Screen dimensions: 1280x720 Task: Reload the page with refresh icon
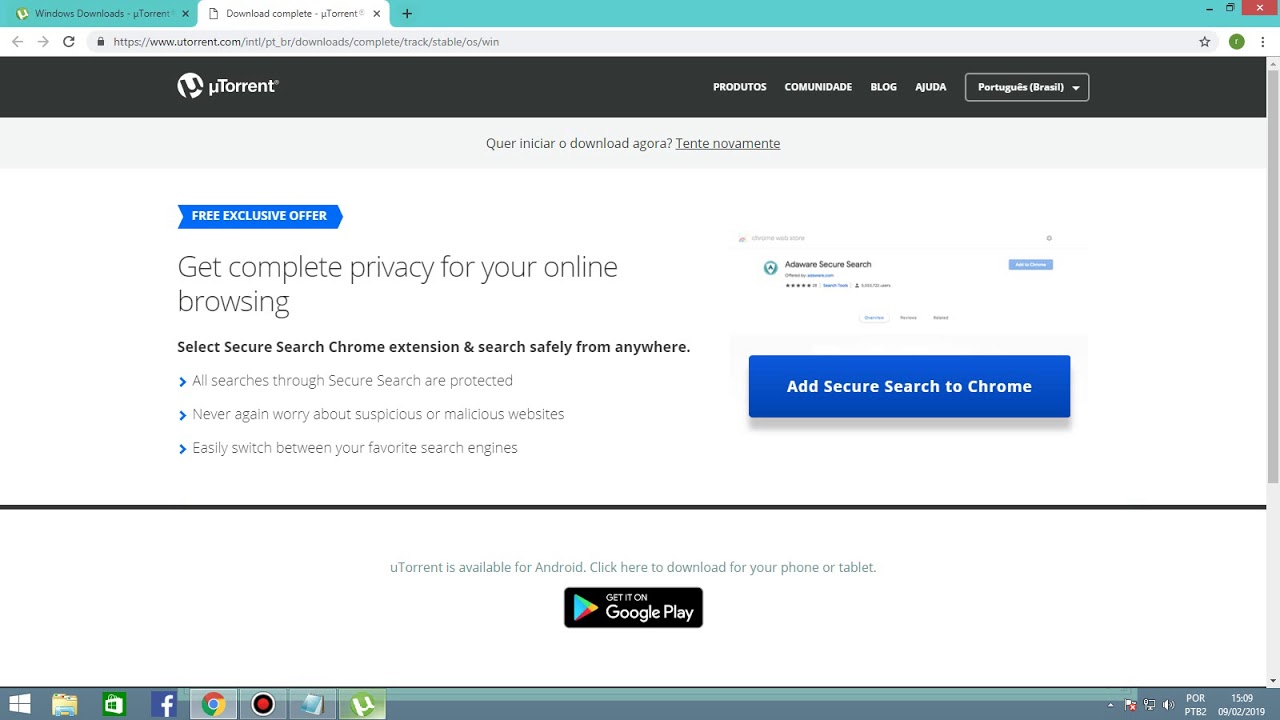(x=69, y=42)
